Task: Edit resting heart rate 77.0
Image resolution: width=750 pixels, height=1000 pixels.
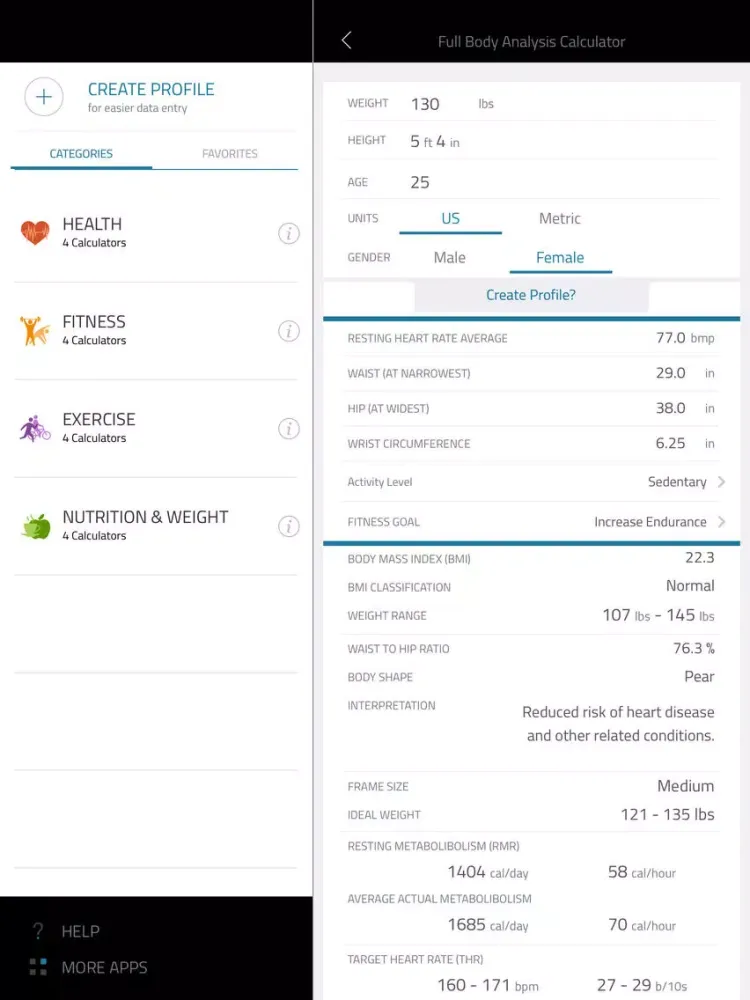Action: [670, 337]
